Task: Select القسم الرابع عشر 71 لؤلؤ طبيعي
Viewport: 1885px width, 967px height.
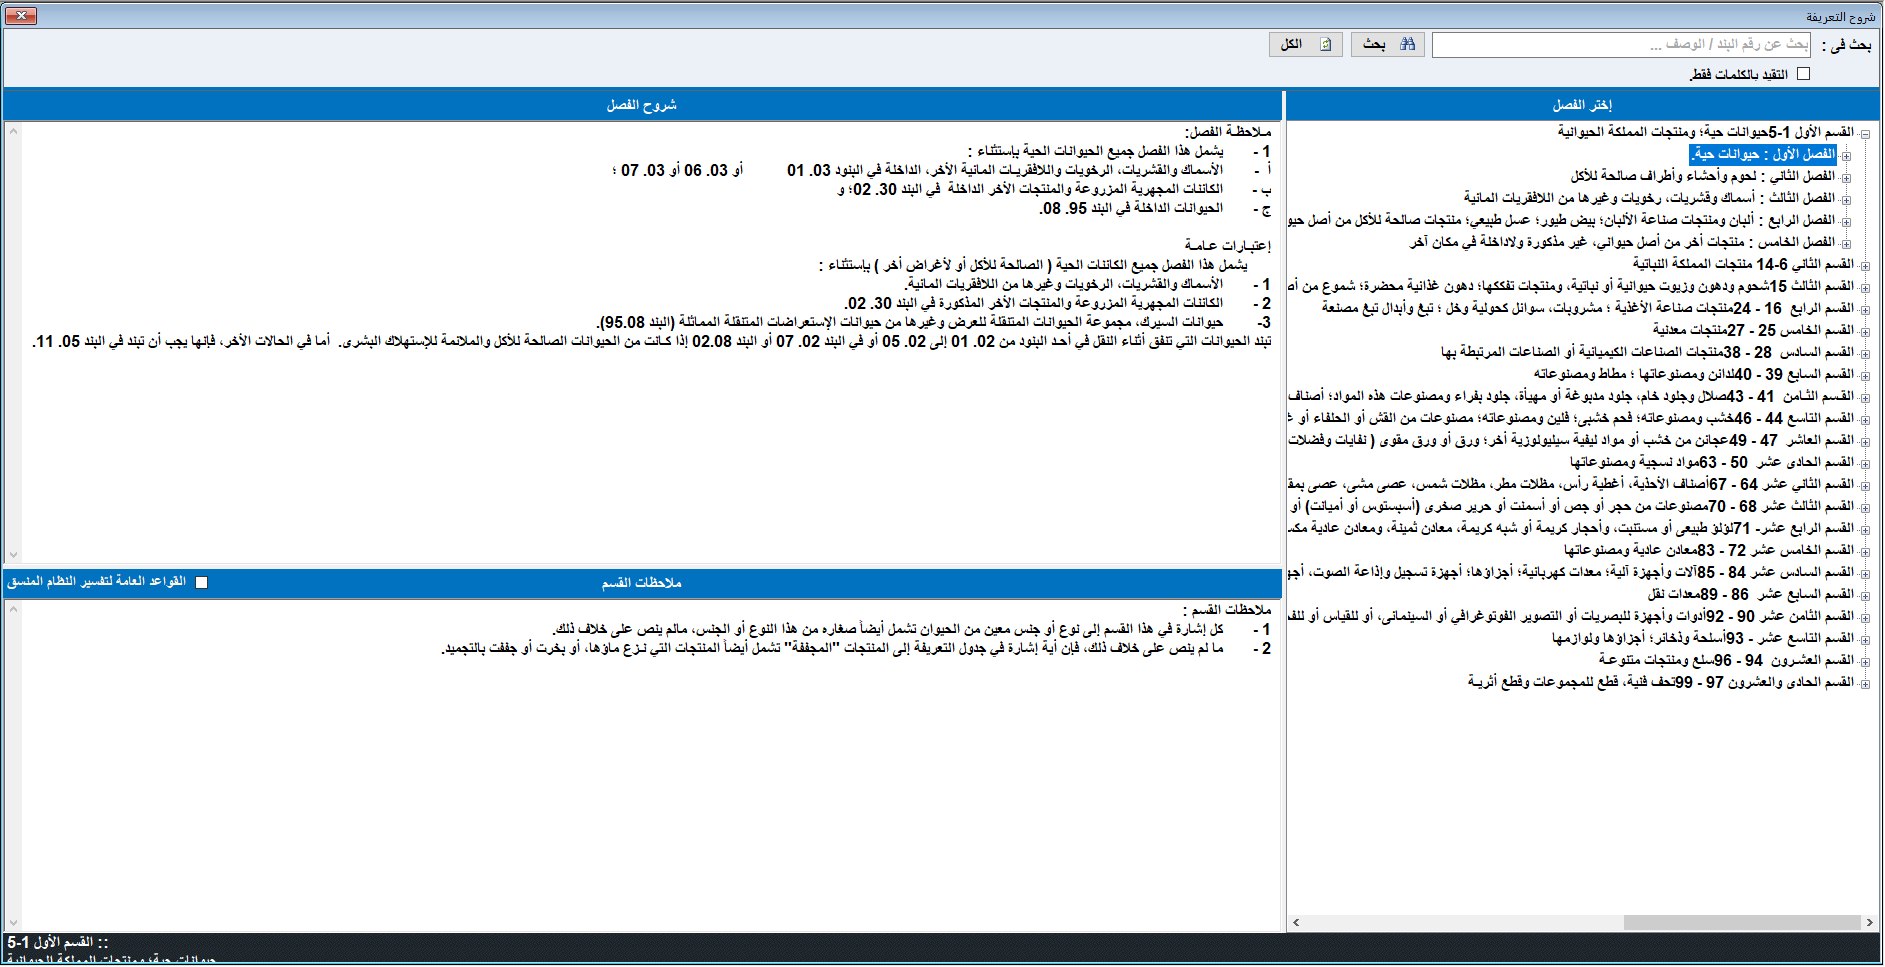Action: (1572, 528)
